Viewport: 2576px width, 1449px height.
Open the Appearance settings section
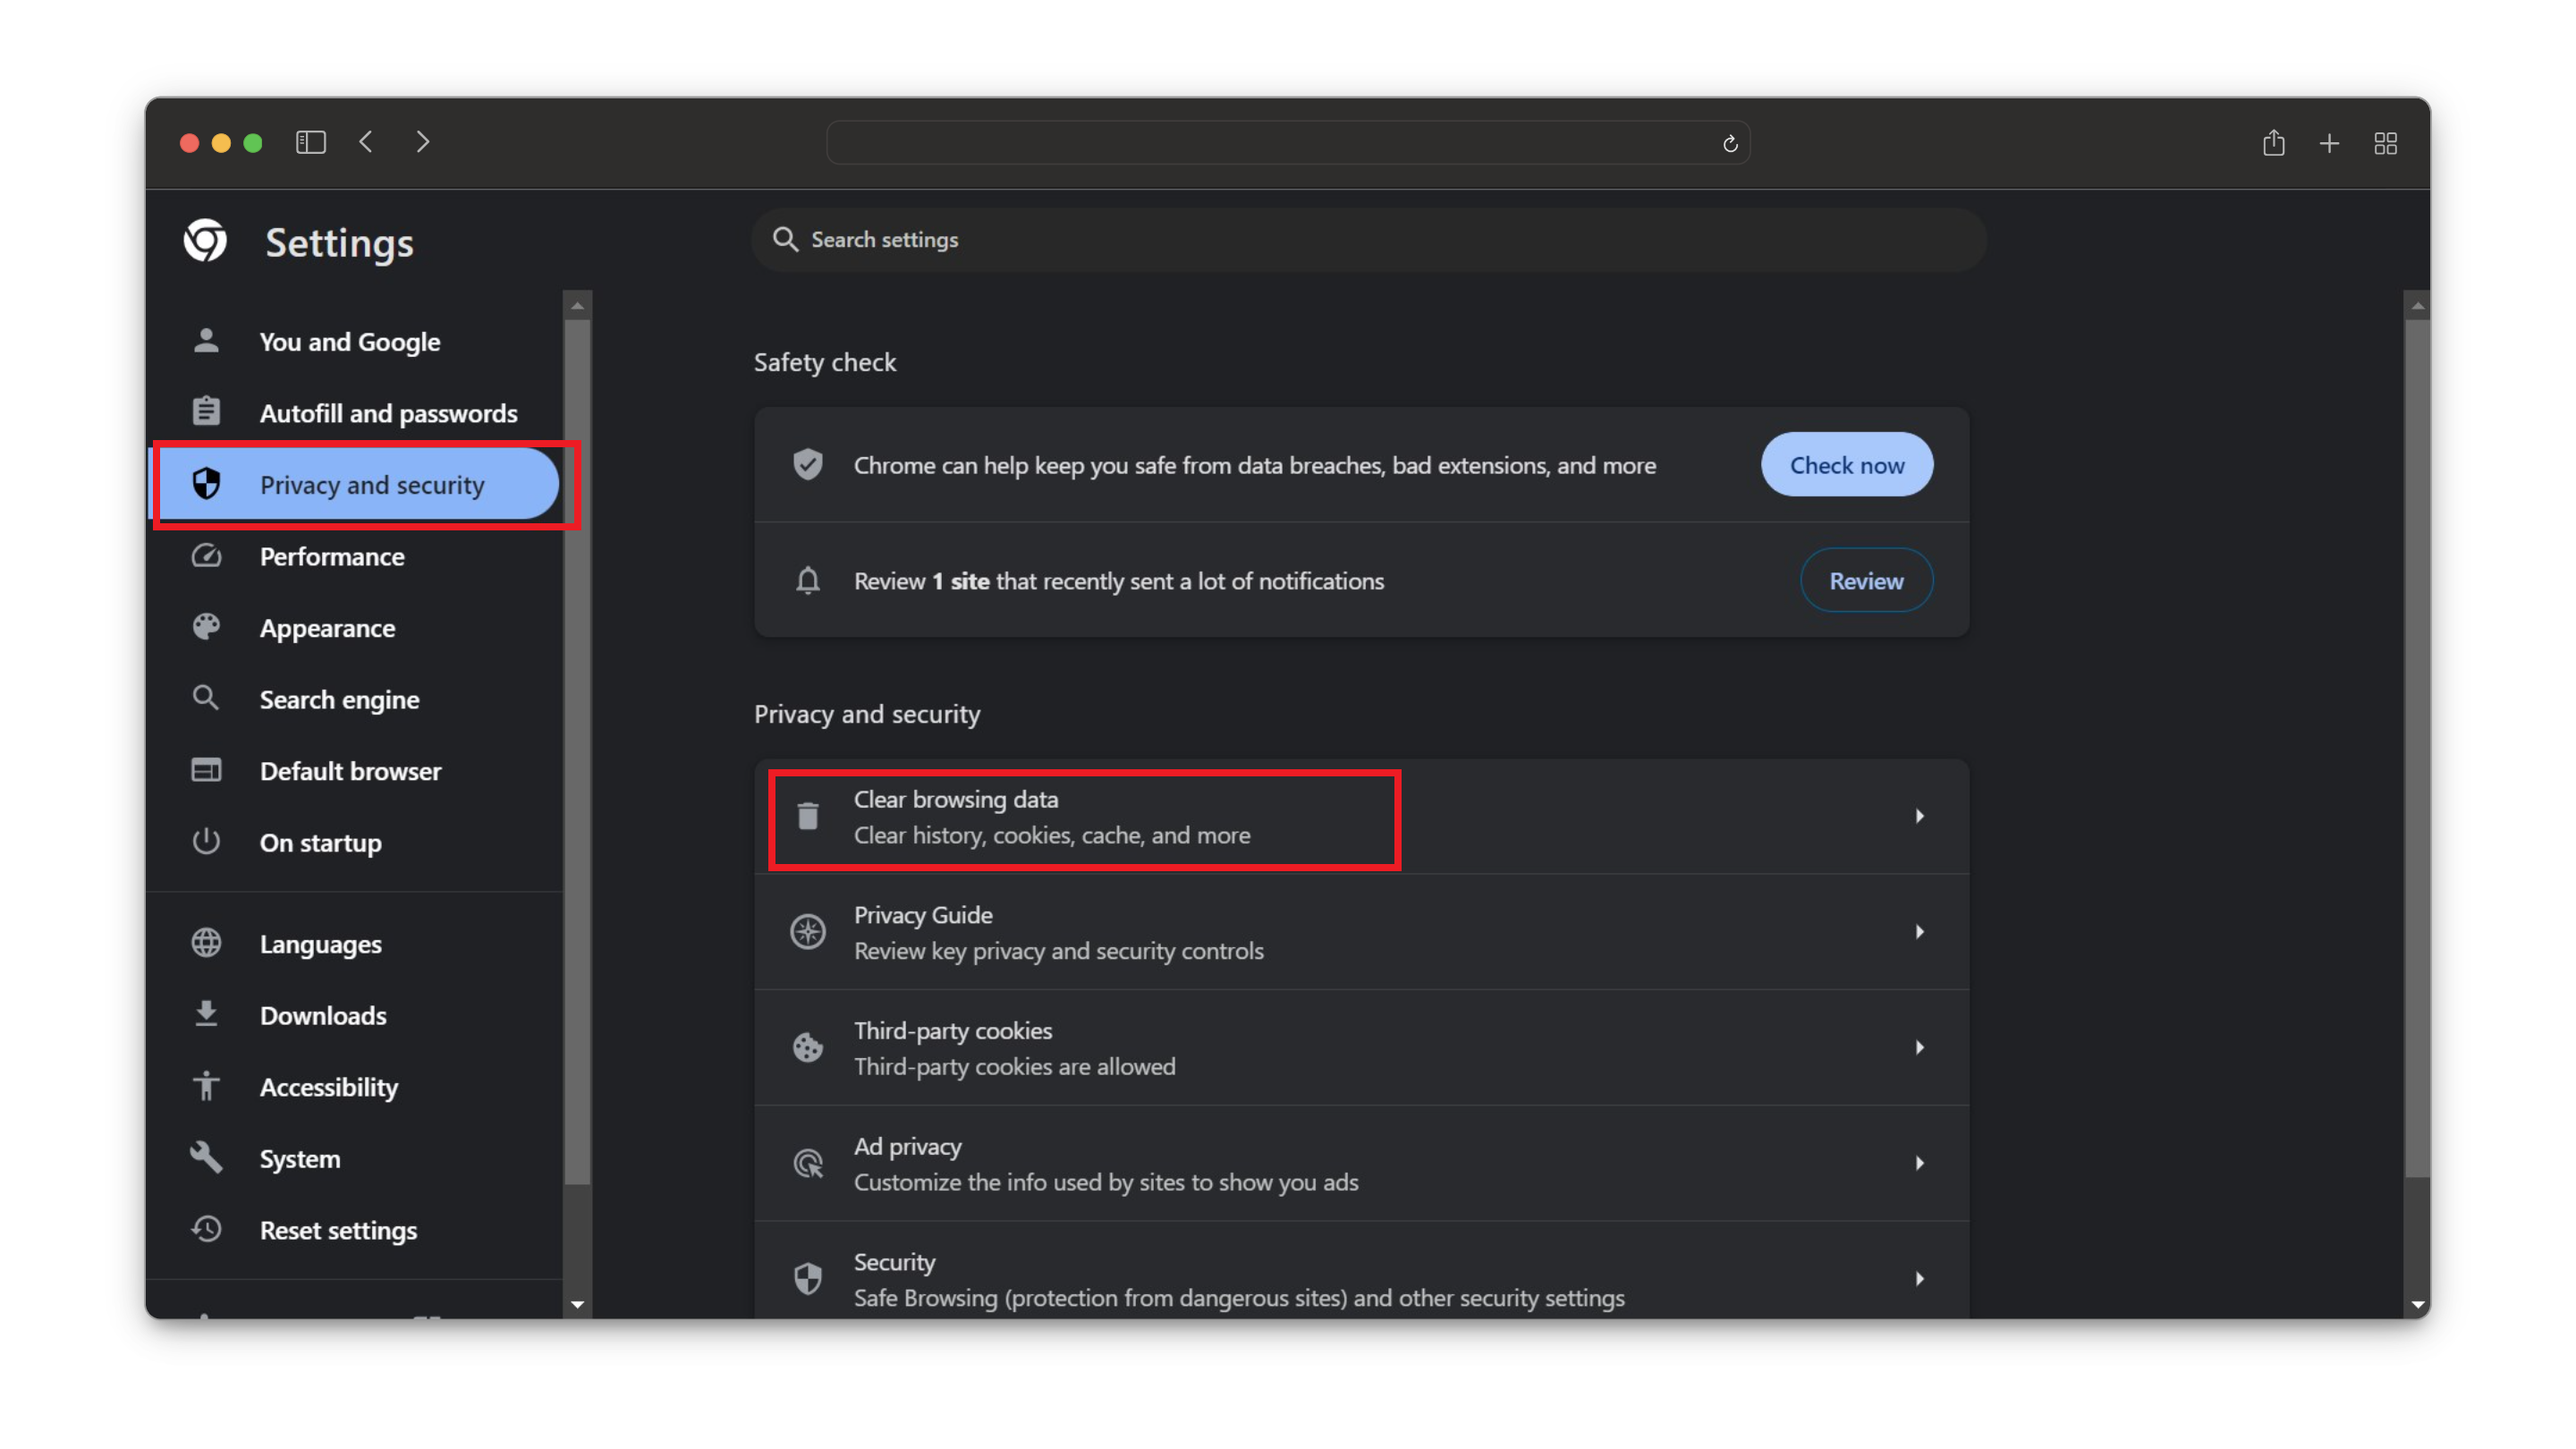(327, 628)
